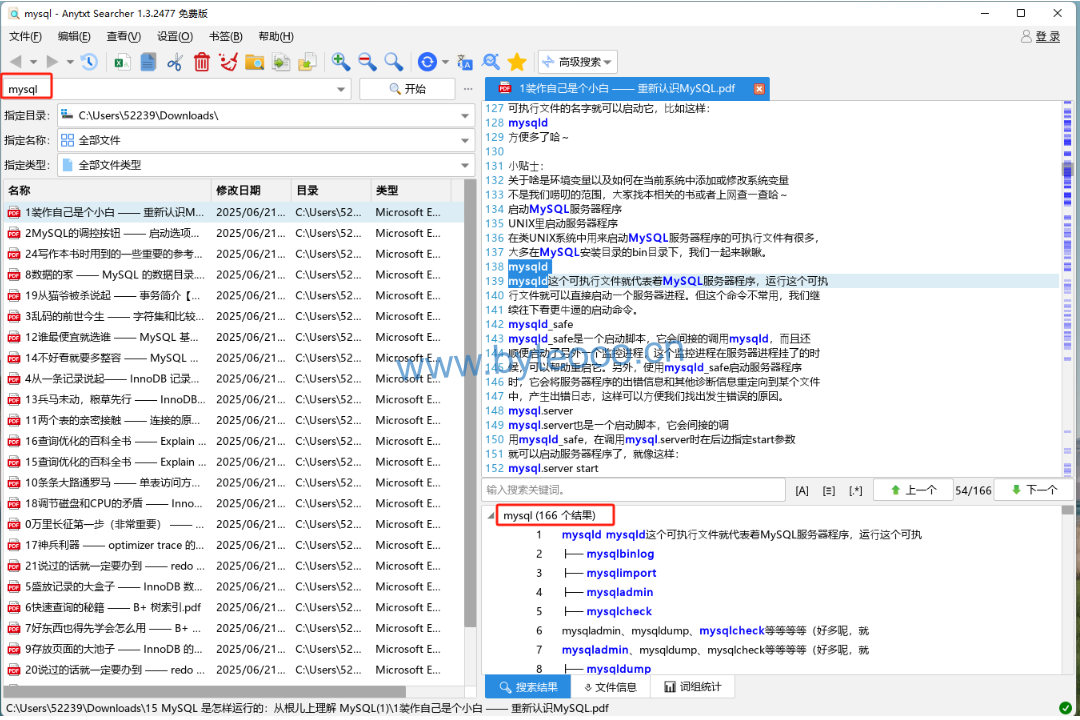The height and width of the screenshot is (720, 1080).
Task: Click the 输入搜索关键词 preview search field
Action: pos(634,490)
